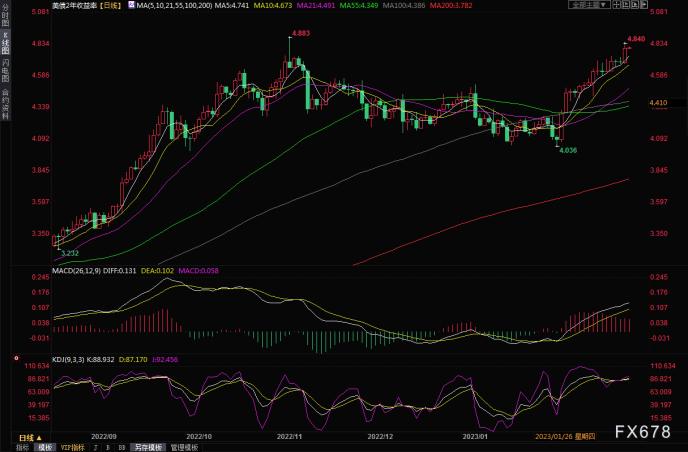This screenshot has height=452, width=688.
Task: Click the B9 template button in bottom bar
Action: point(122,448)
